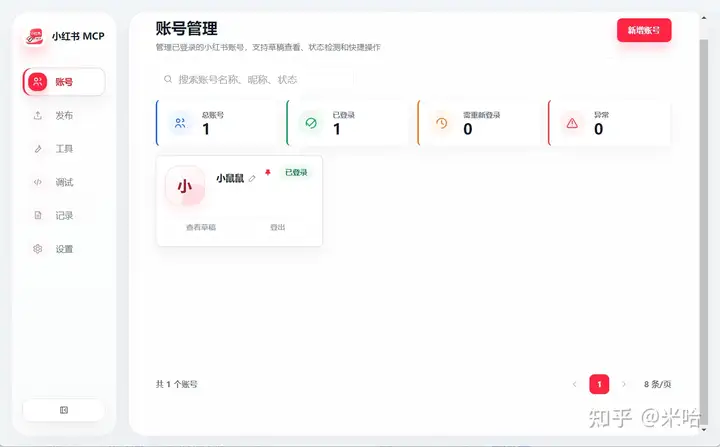This screenshot has height=447, width=720.
Task: Click the 新增账号 button
Action: 644,30
